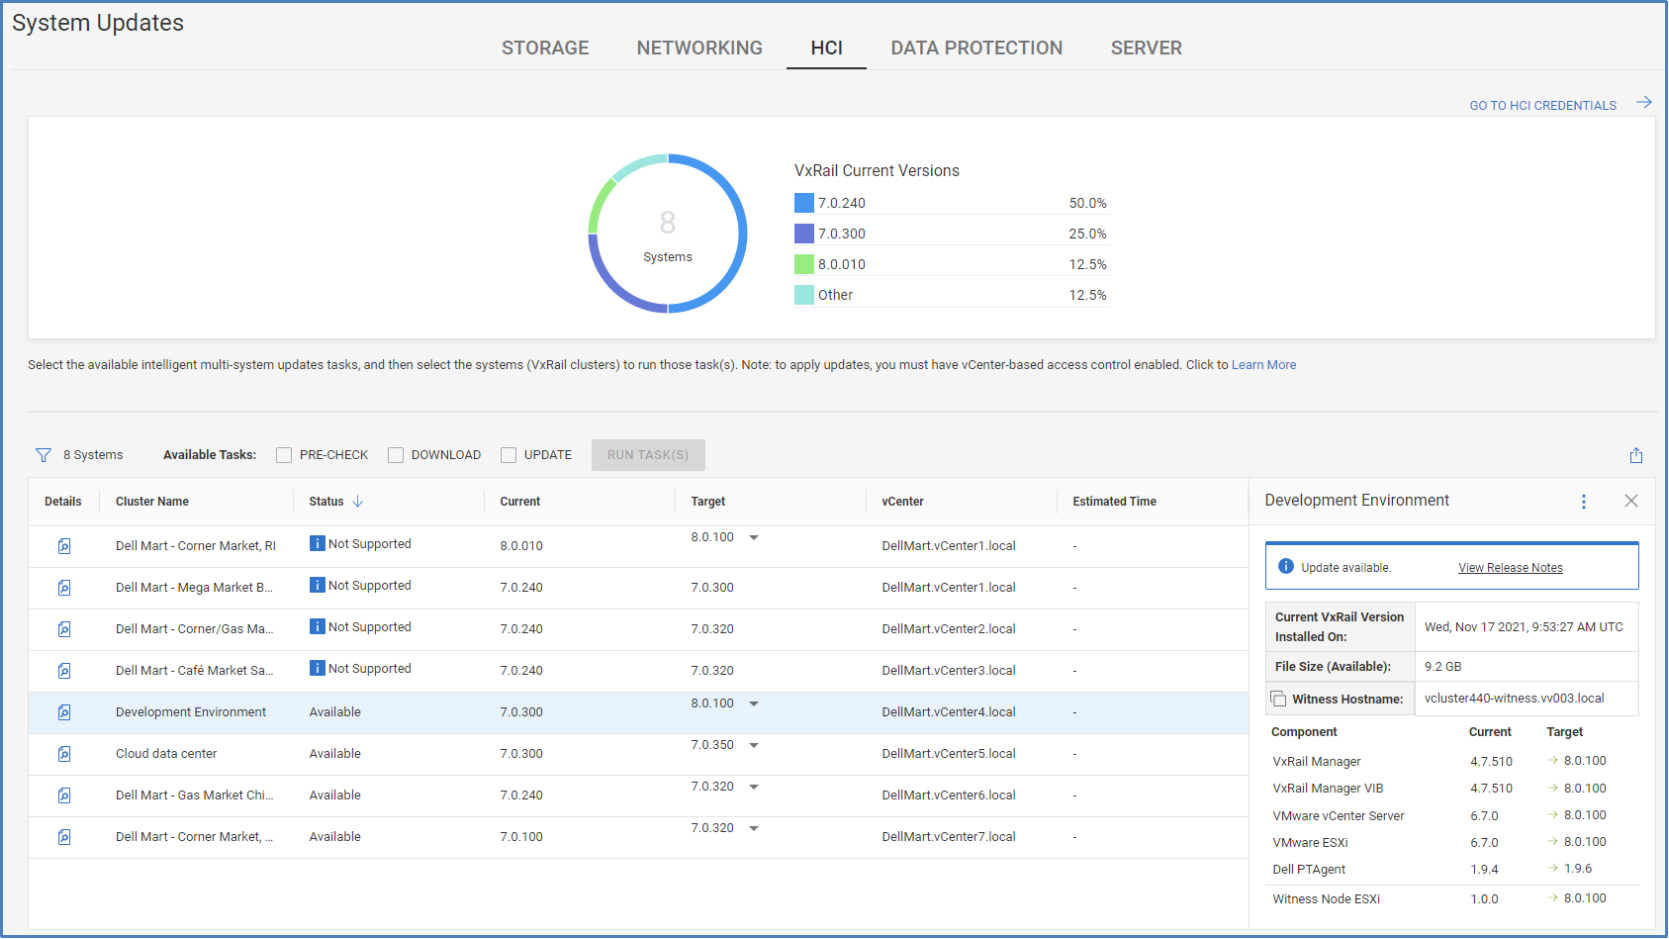Sort table by vCenter column header
The image size is (1669, 939).
(903, 502)
